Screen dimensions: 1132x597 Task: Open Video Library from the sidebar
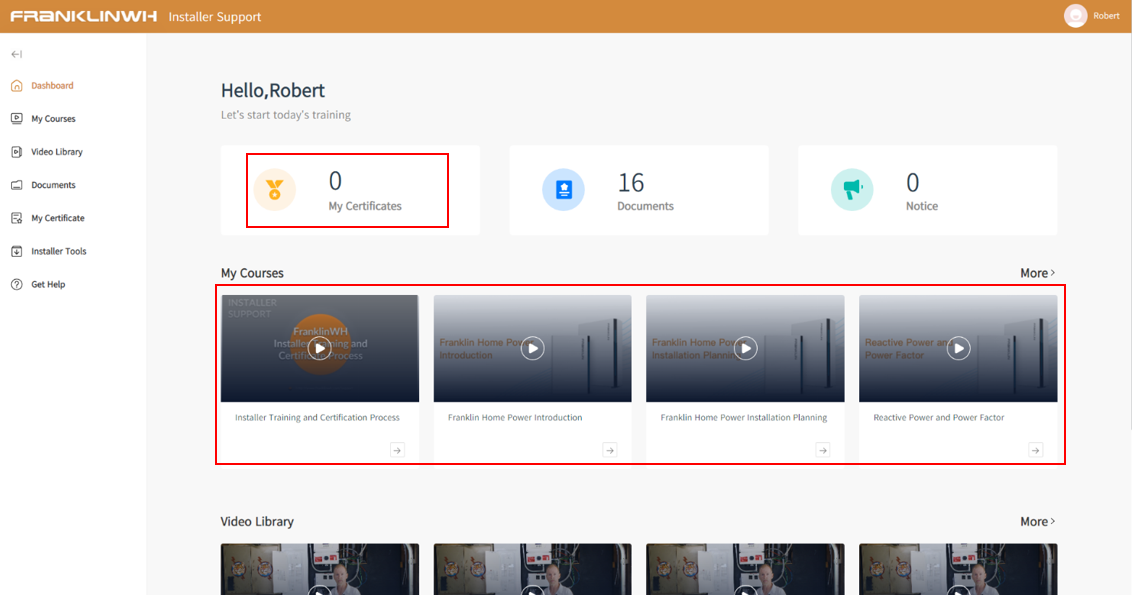tap(57, 152)
